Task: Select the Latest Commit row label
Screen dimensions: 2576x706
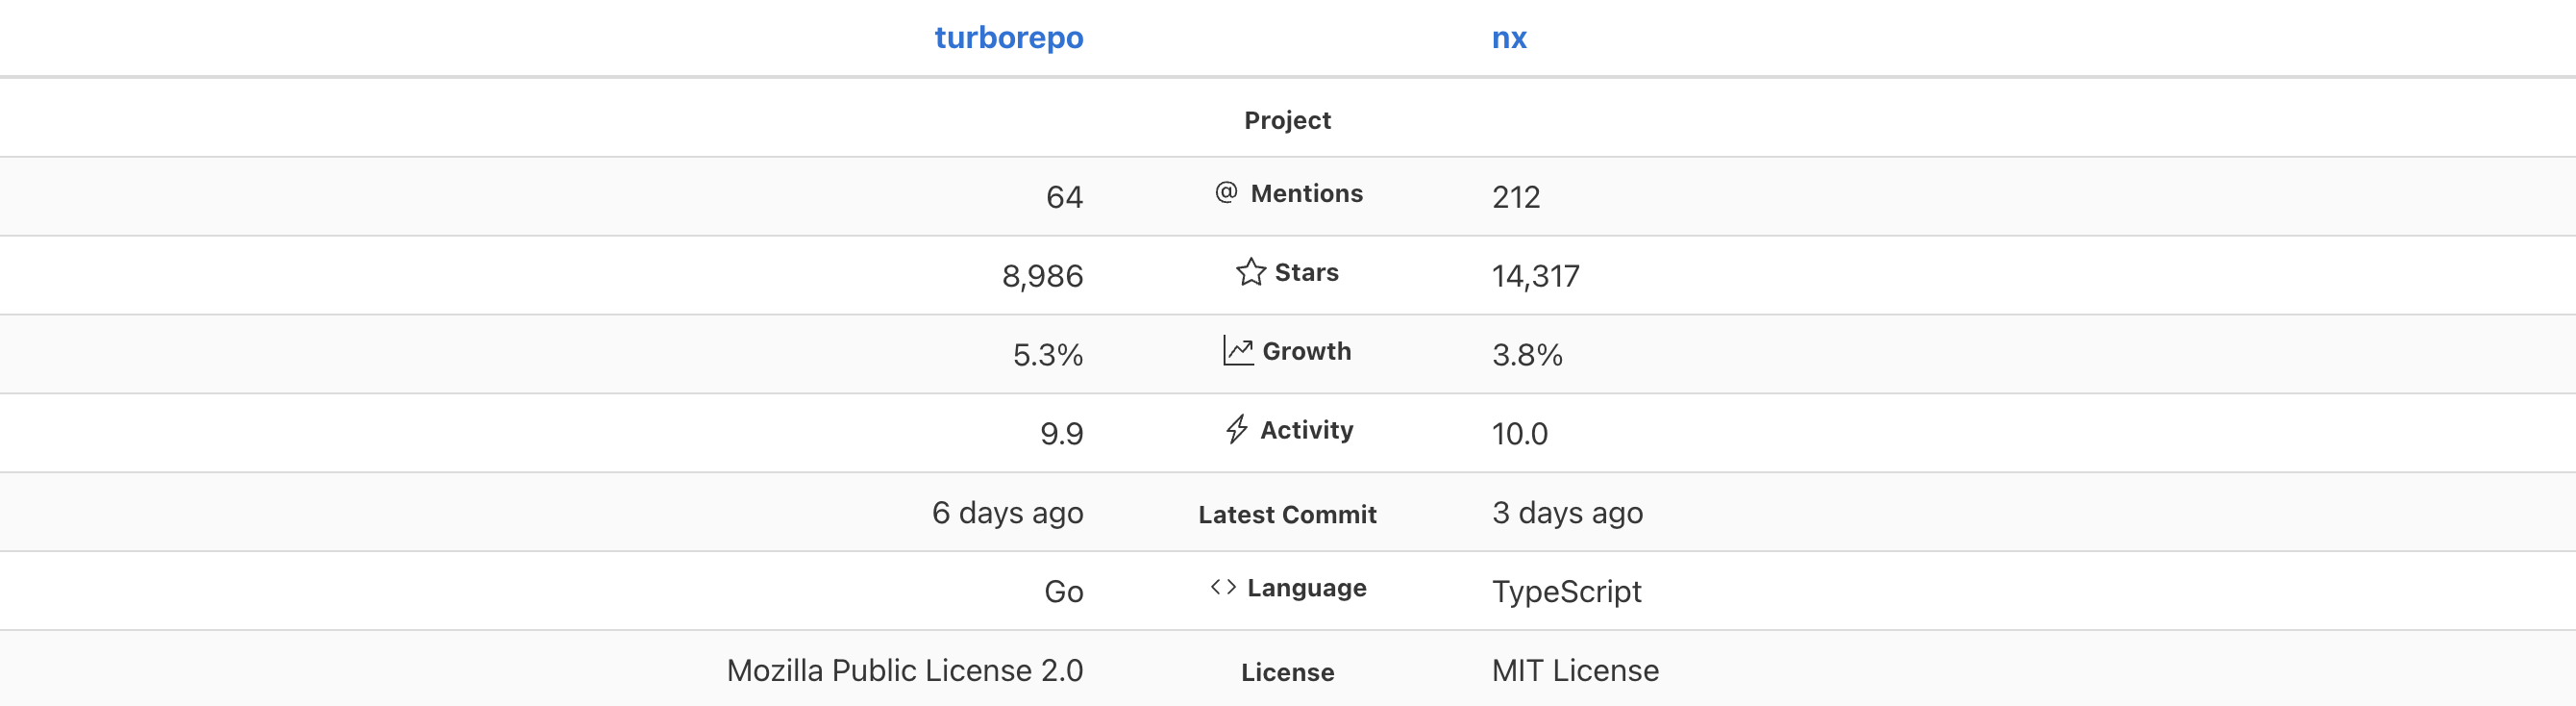Action: tap(1287, 514)
